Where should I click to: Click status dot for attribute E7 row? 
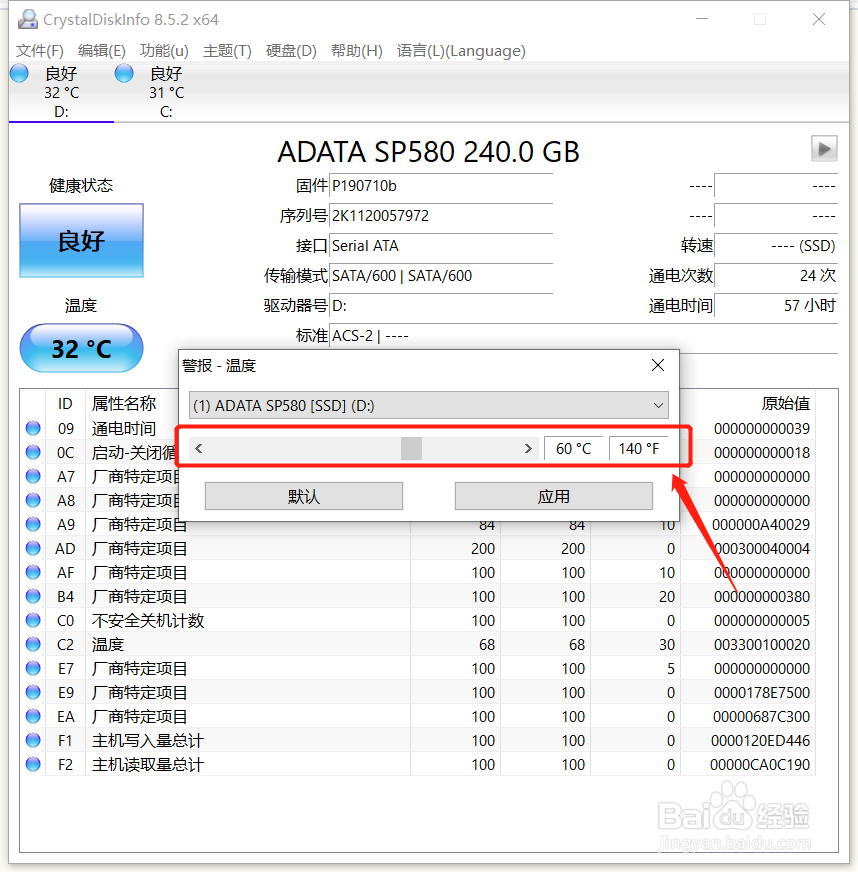tap(33, 668)
